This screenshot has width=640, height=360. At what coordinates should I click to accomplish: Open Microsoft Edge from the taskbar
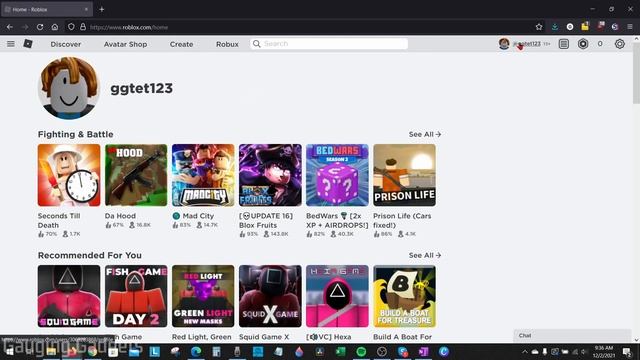pyautogui.click(x=196, y=351)
